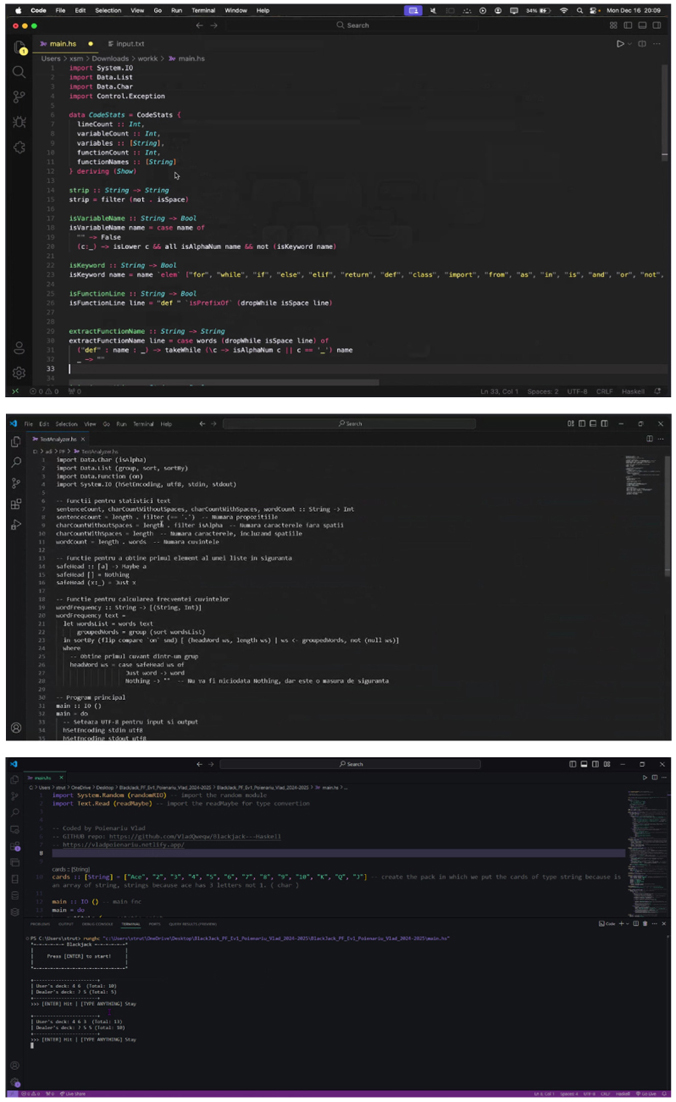The image size is (676, 1102).
Task: Open Source Control in the top window's activity bar
Action: click(x=19, y=97)
